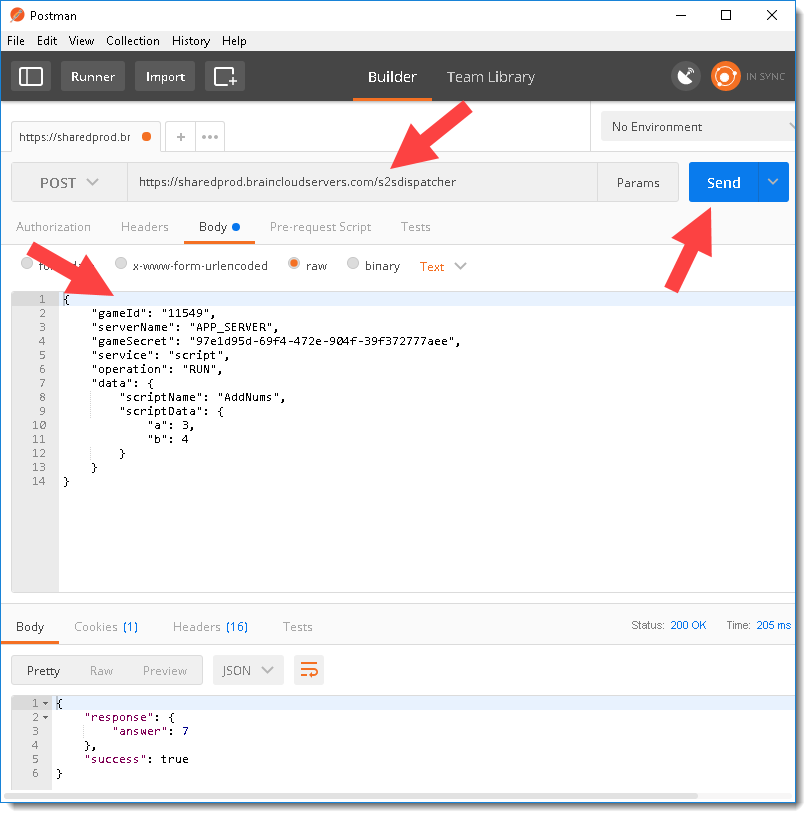Click the create-new-tab window icon in the toolbar
Image resolution: width=811 pixels, height=818 pixels.
[x=225, y=76]
